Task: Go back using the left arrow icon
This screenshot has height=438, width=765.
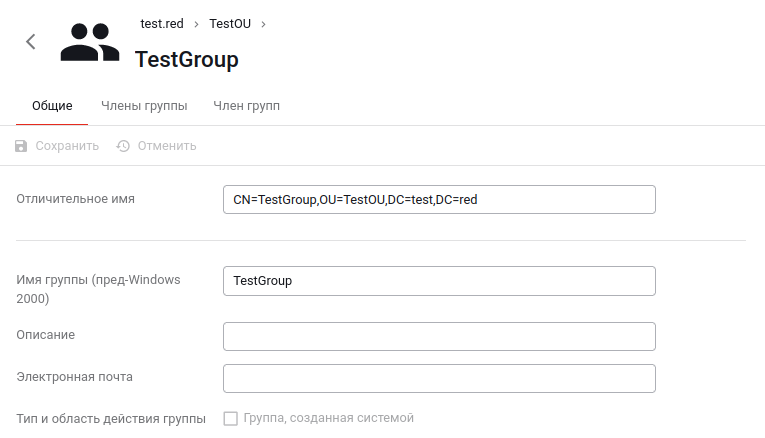Action: 31,41
